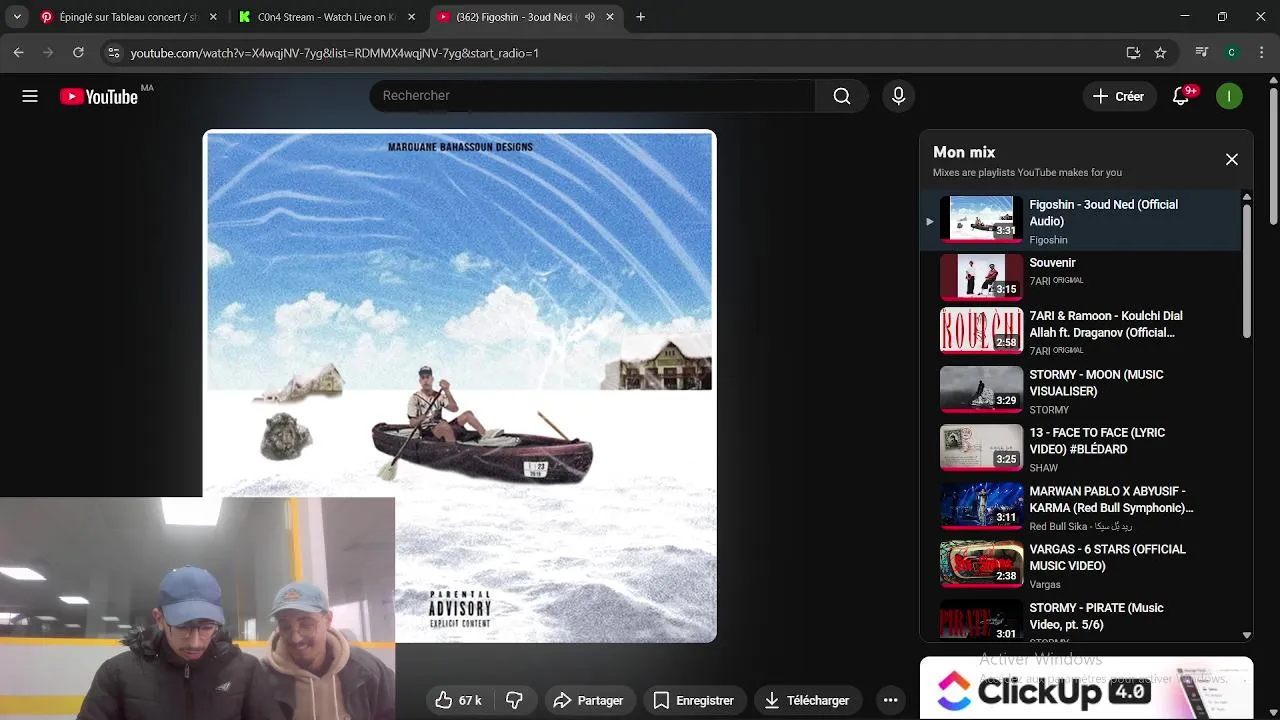The image size is (1280, 720).
Task: Open the account avatar menu
Action: click(1229, 96)
